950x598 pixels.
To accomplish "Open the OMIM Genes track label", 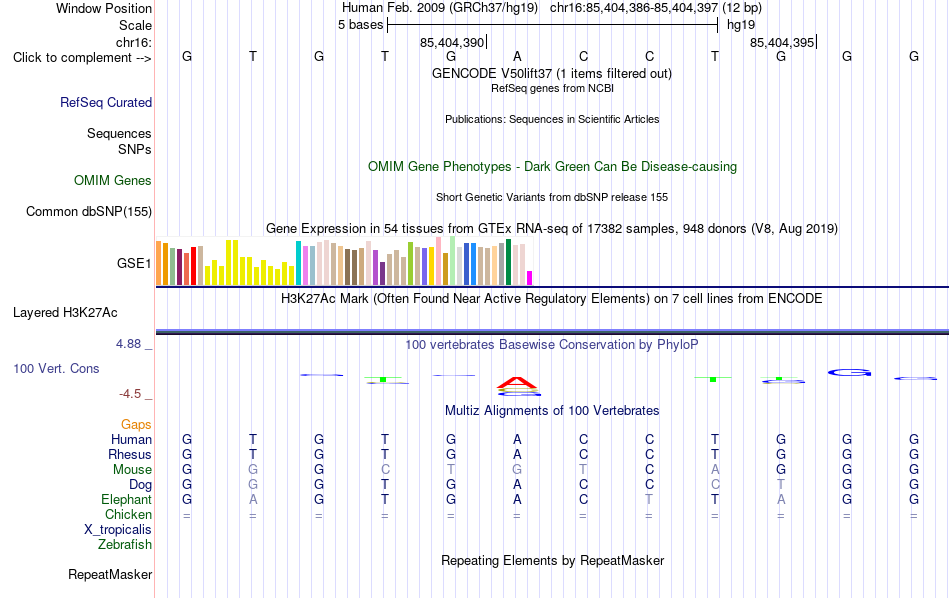I will [x=113, y=181].
